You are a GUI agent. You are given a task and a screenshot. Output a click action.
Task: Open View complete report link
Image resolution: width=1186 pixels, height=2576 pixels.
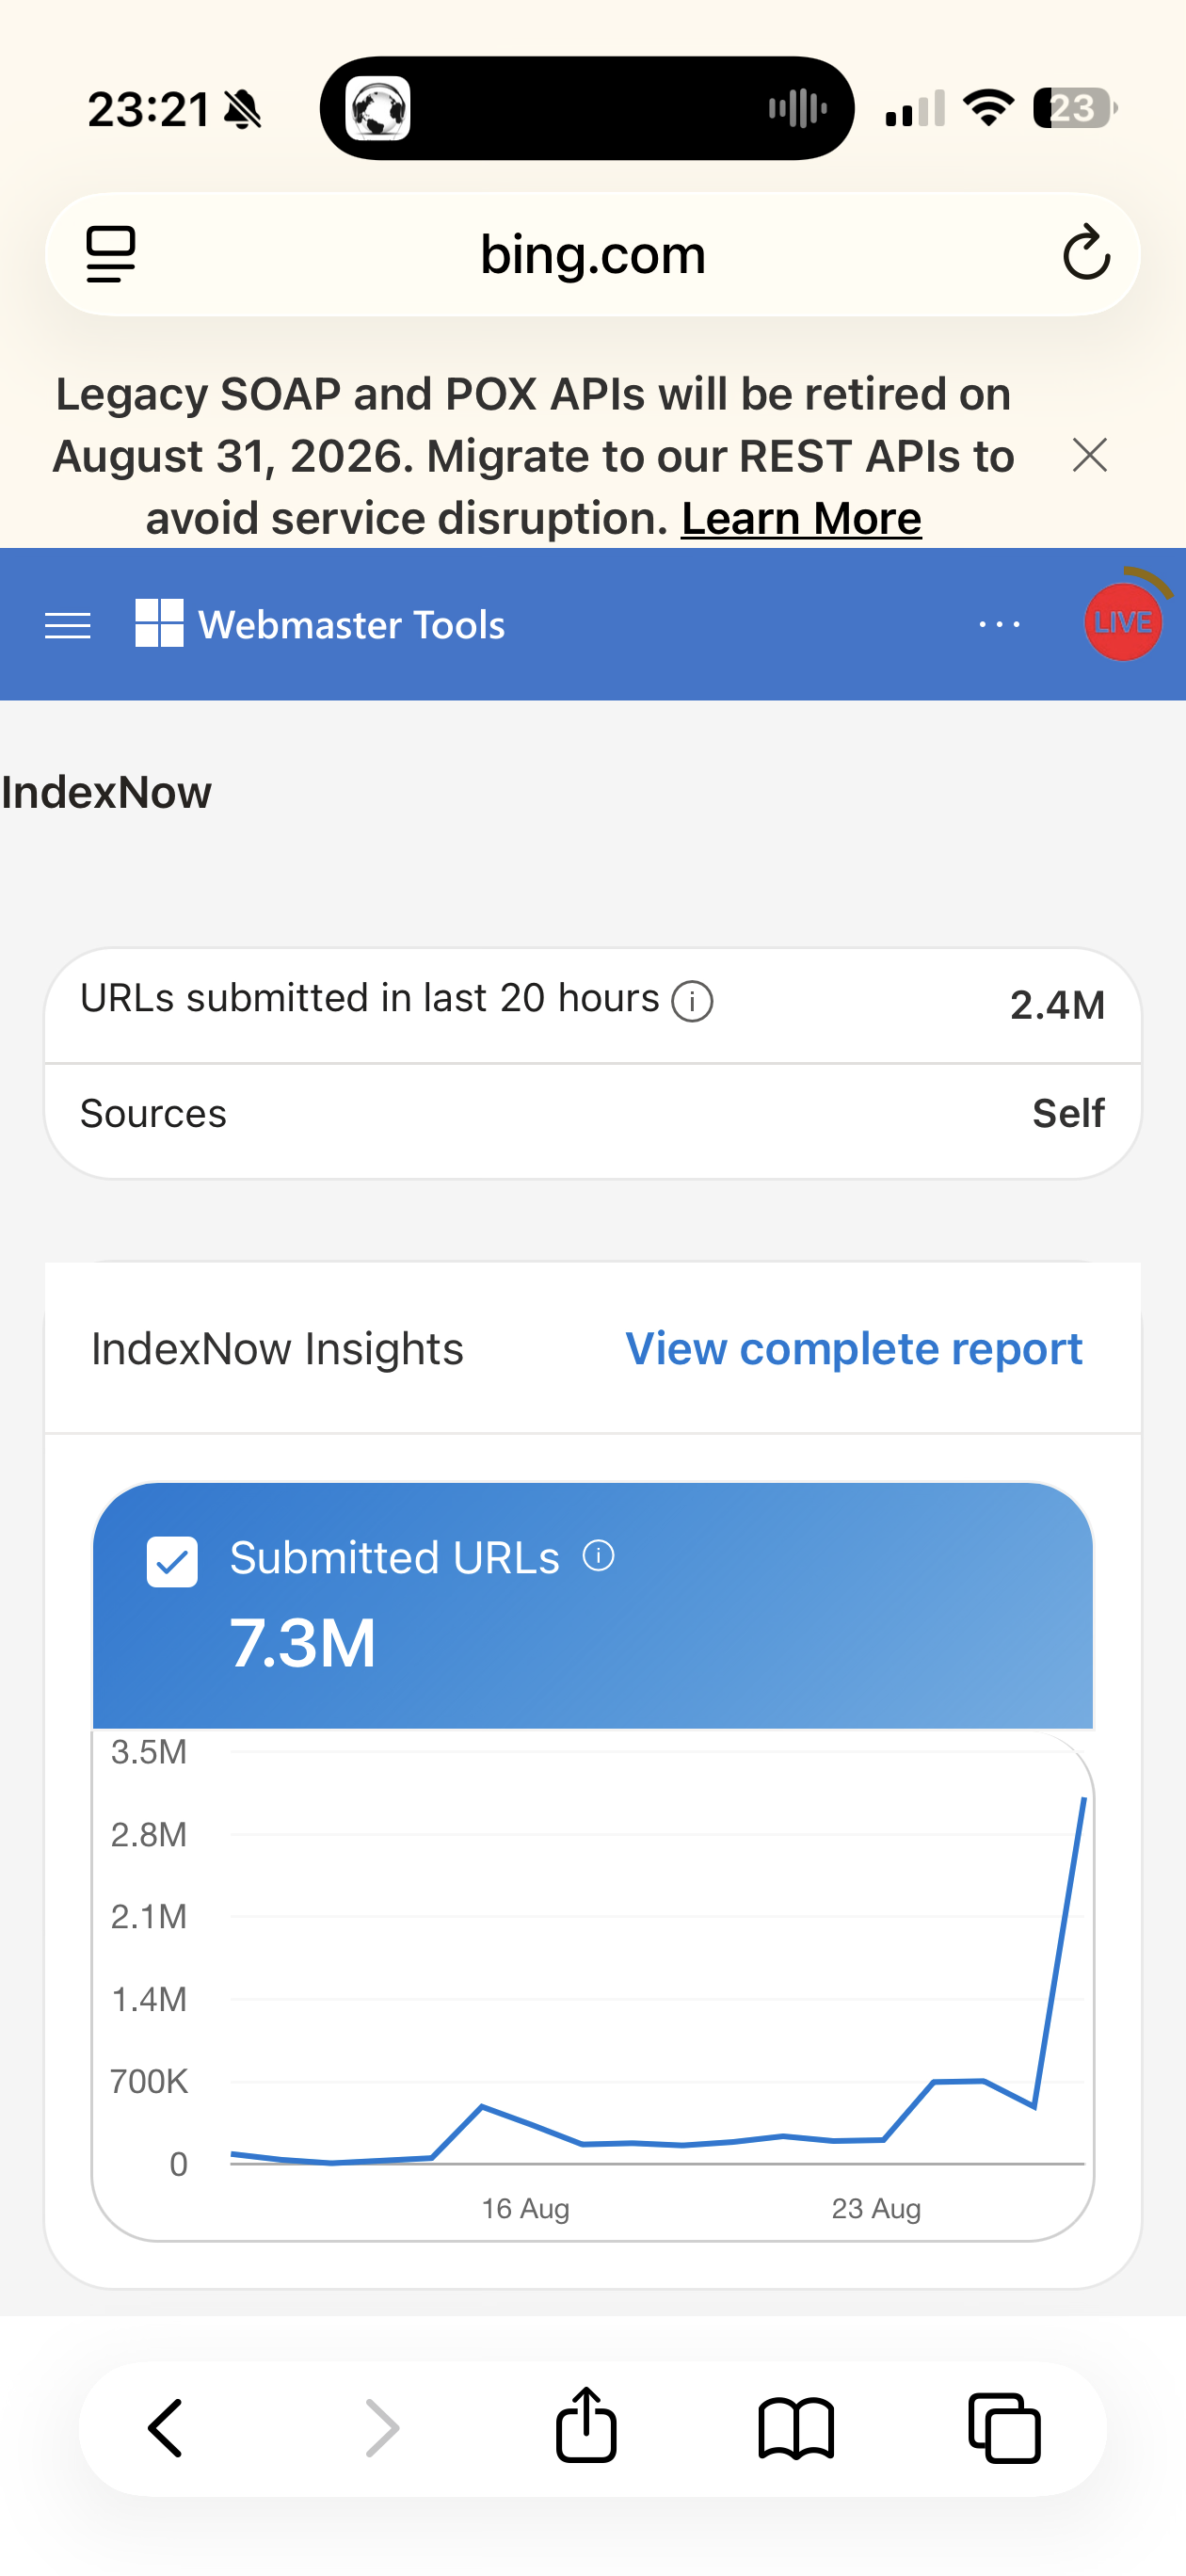point(854,1349)
